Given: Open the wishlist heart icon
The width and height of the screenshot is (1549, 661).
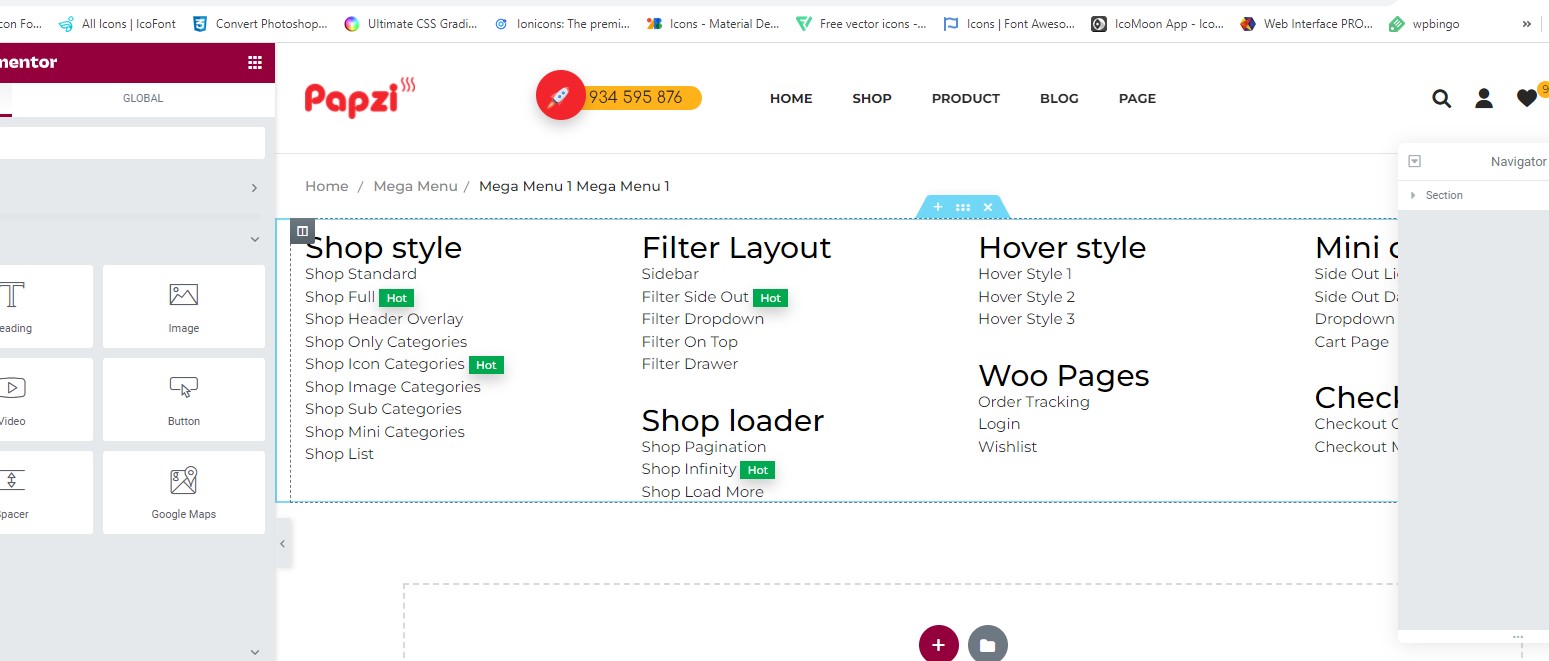Looking at the screenshot, I should click(x=1526, y=98).
